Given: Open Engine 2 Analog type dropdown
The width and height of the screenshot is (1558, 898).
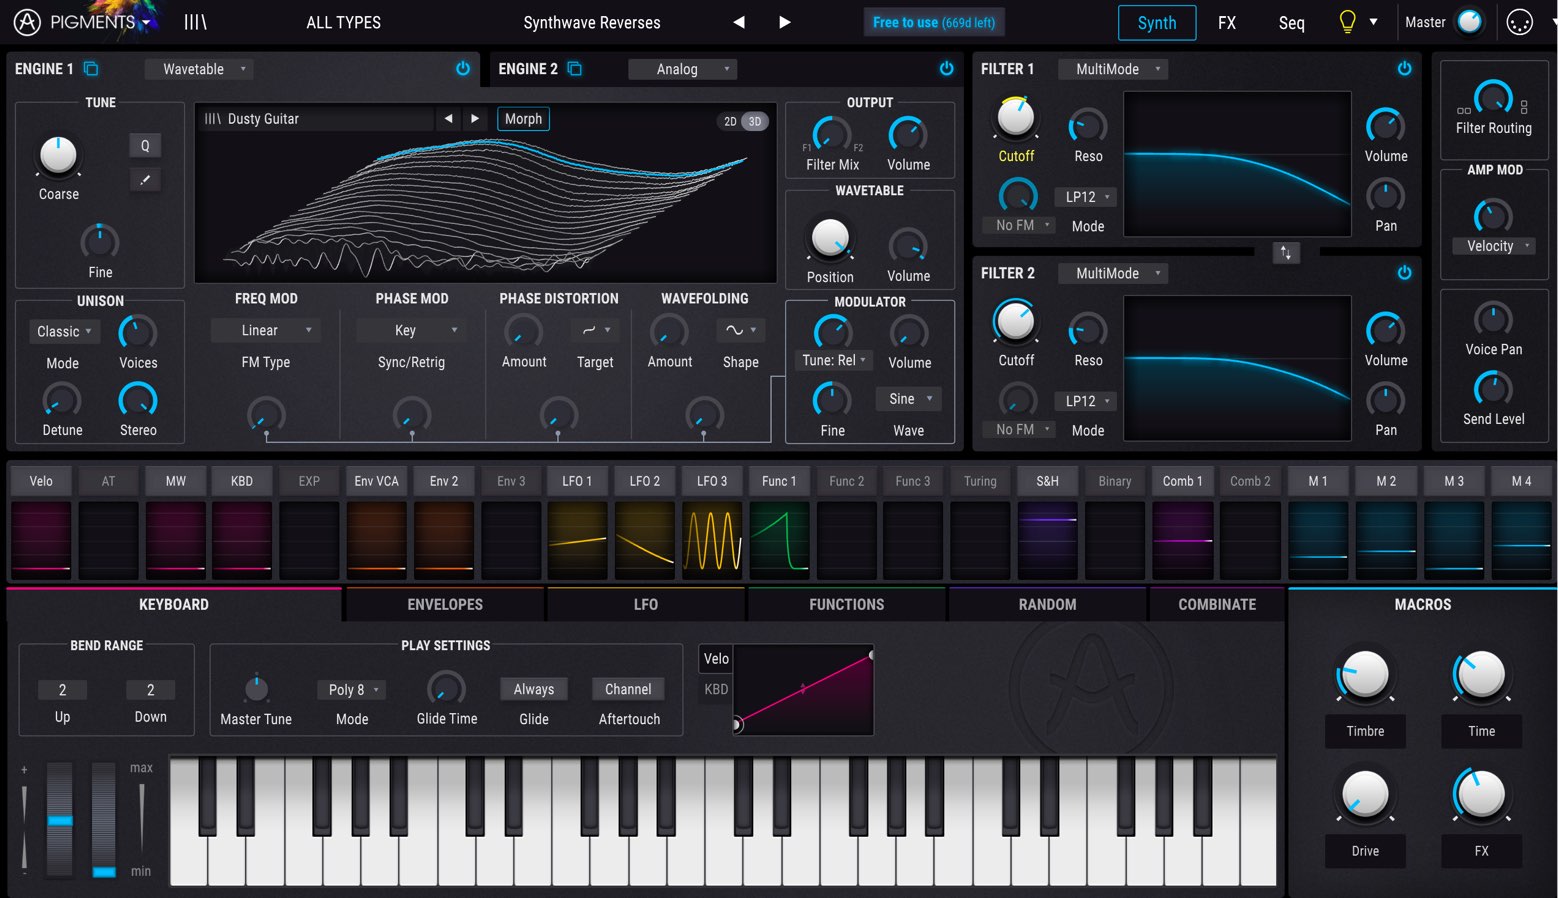Looking at the screenshot, I should 683,69.
